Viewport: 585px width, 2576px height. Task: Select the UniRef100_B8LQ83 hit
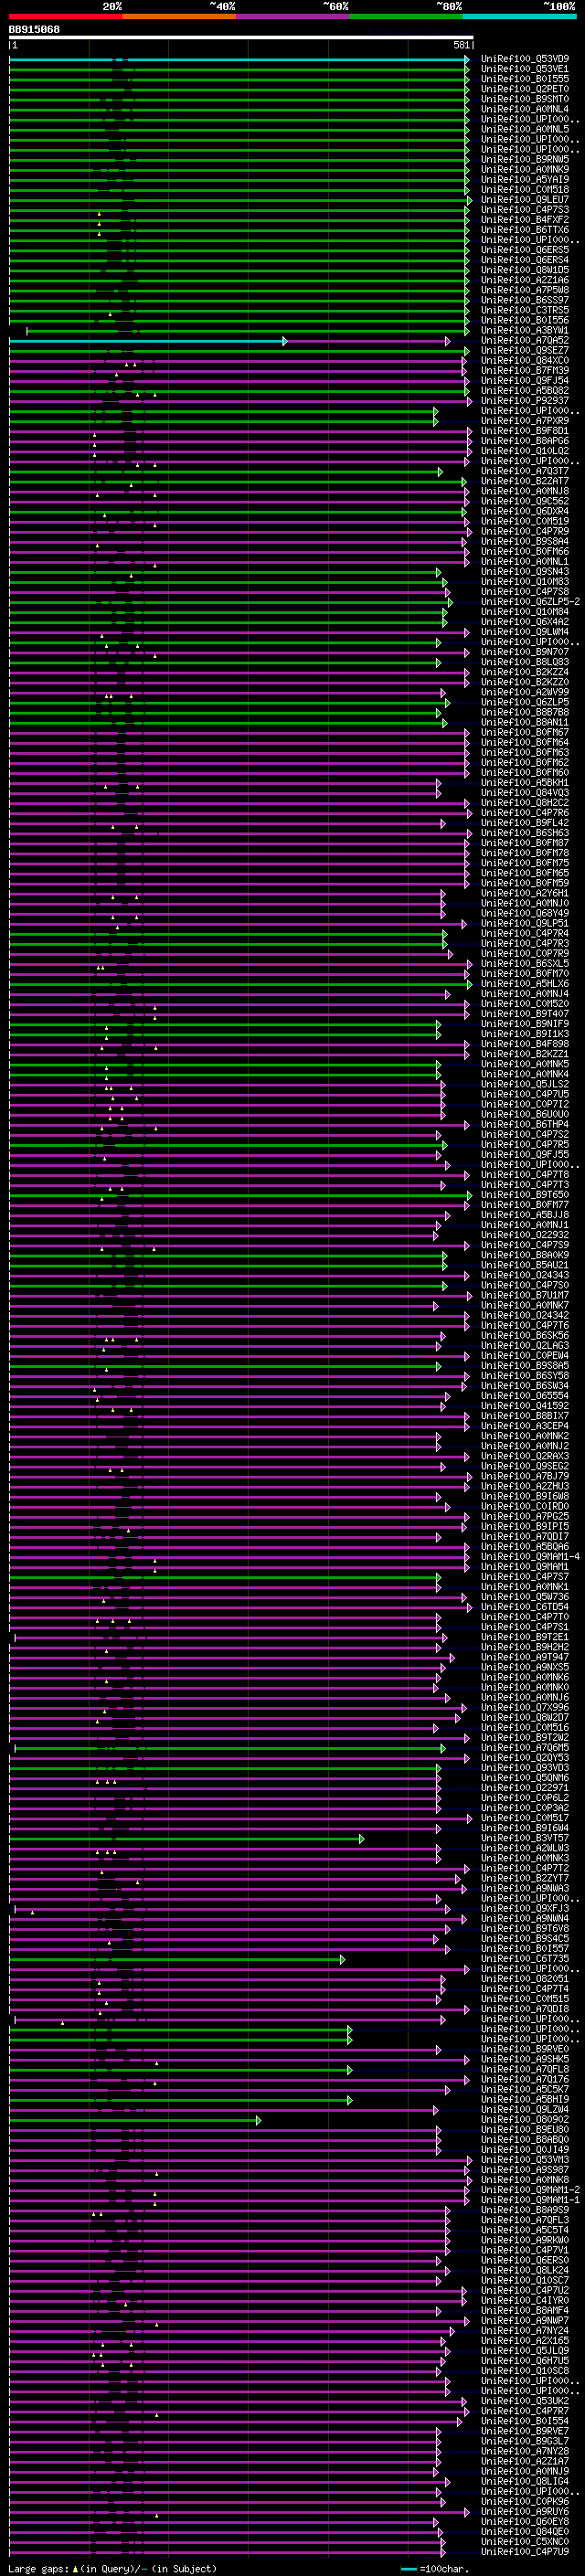(x=524, y=662)
